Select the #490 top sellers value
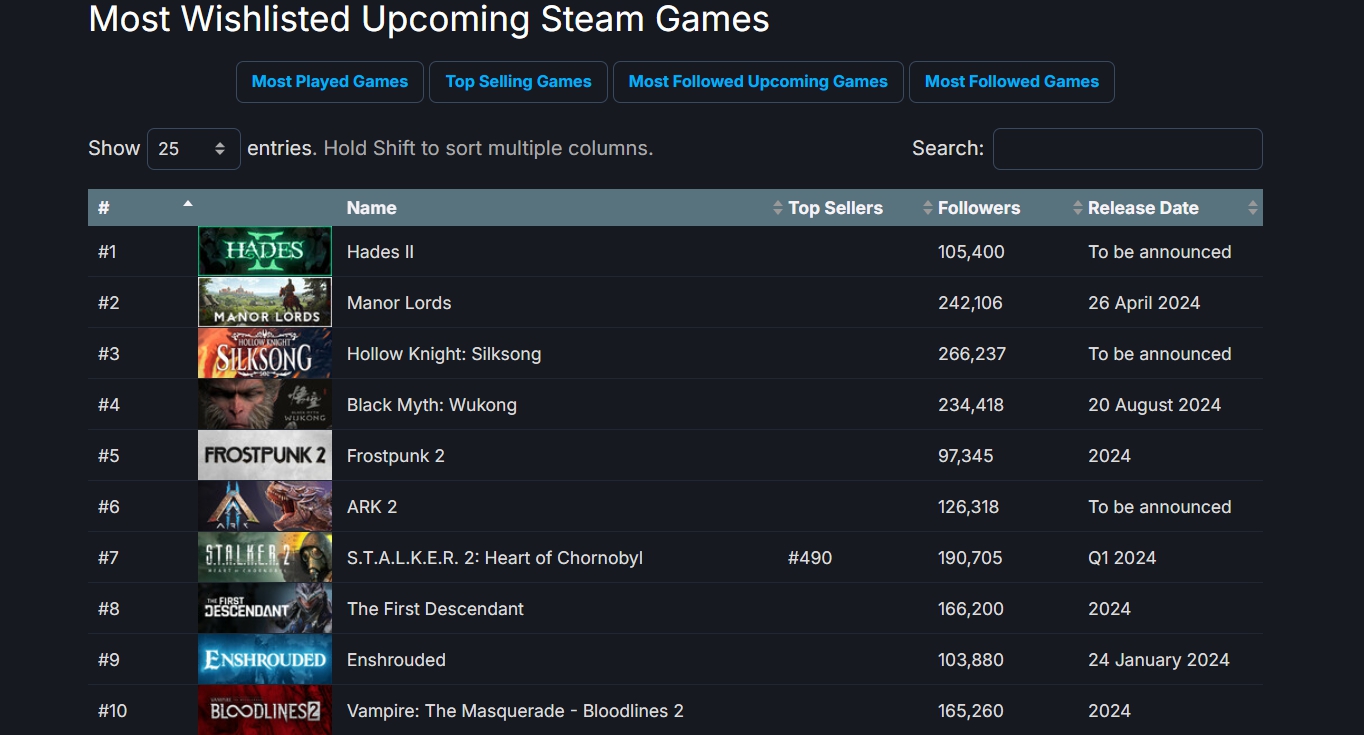Screen dimensions: 1364x735 [x=810, y=558]
